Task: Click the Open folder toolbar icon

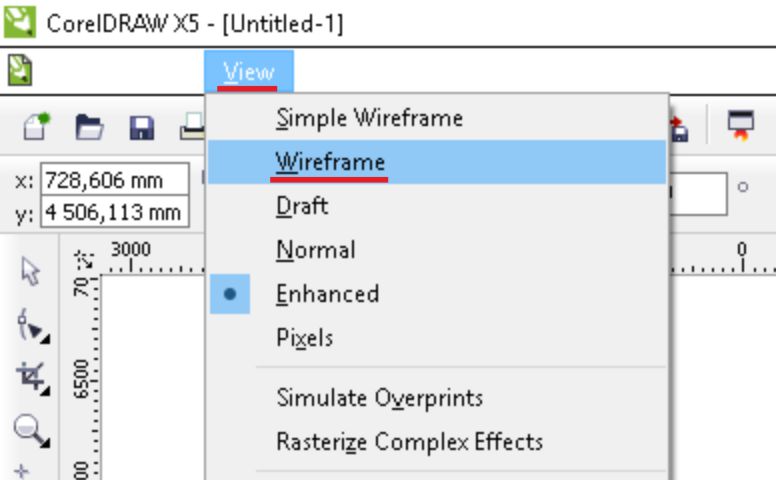Action: 90,127
